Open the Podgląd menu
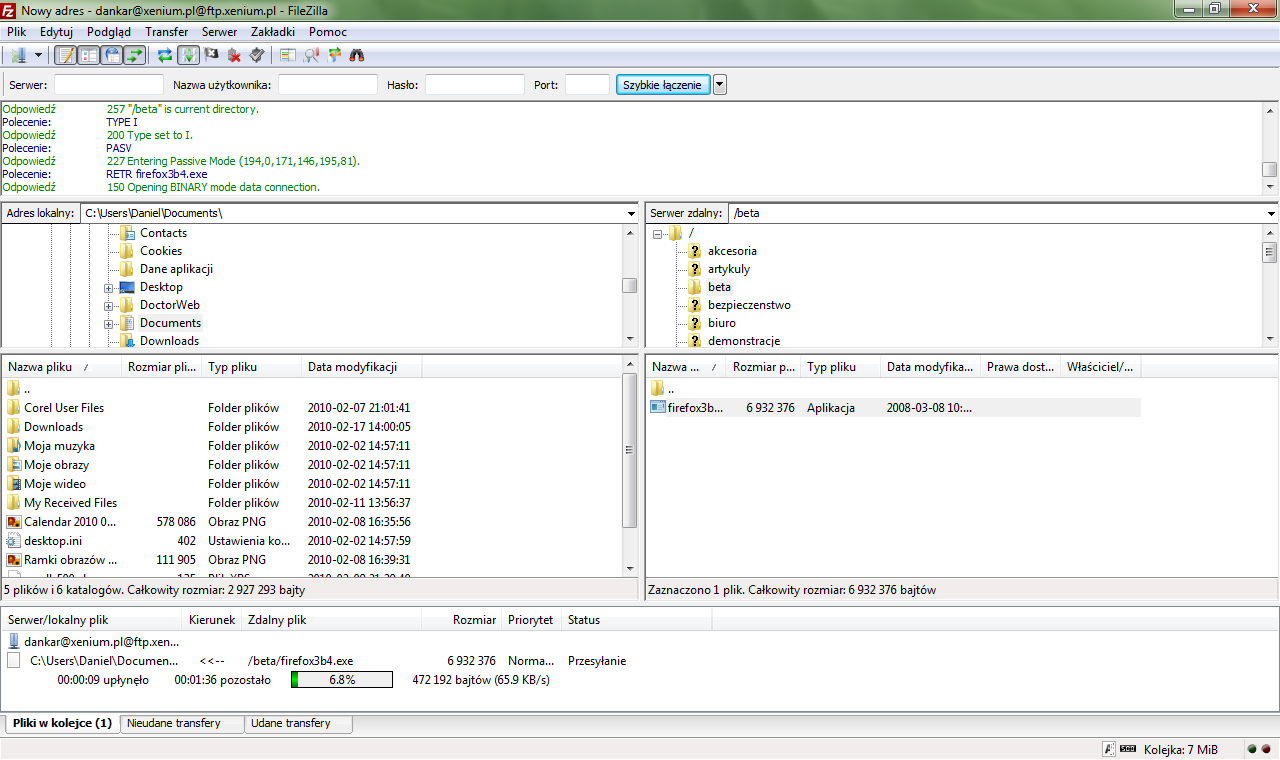 tap(109, 32)
